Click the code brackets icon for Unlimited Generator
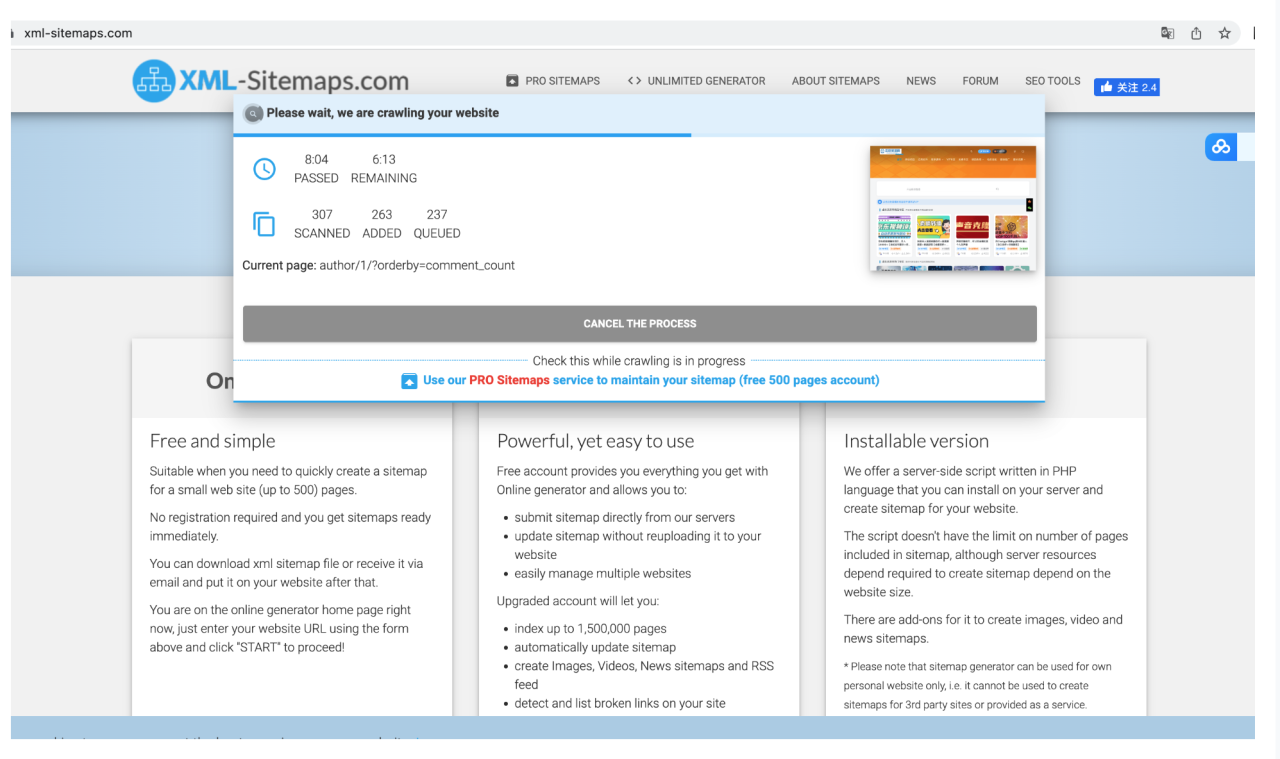This screenshot has width=1280, height=759. pyautogui.click(x=635, y=81)
